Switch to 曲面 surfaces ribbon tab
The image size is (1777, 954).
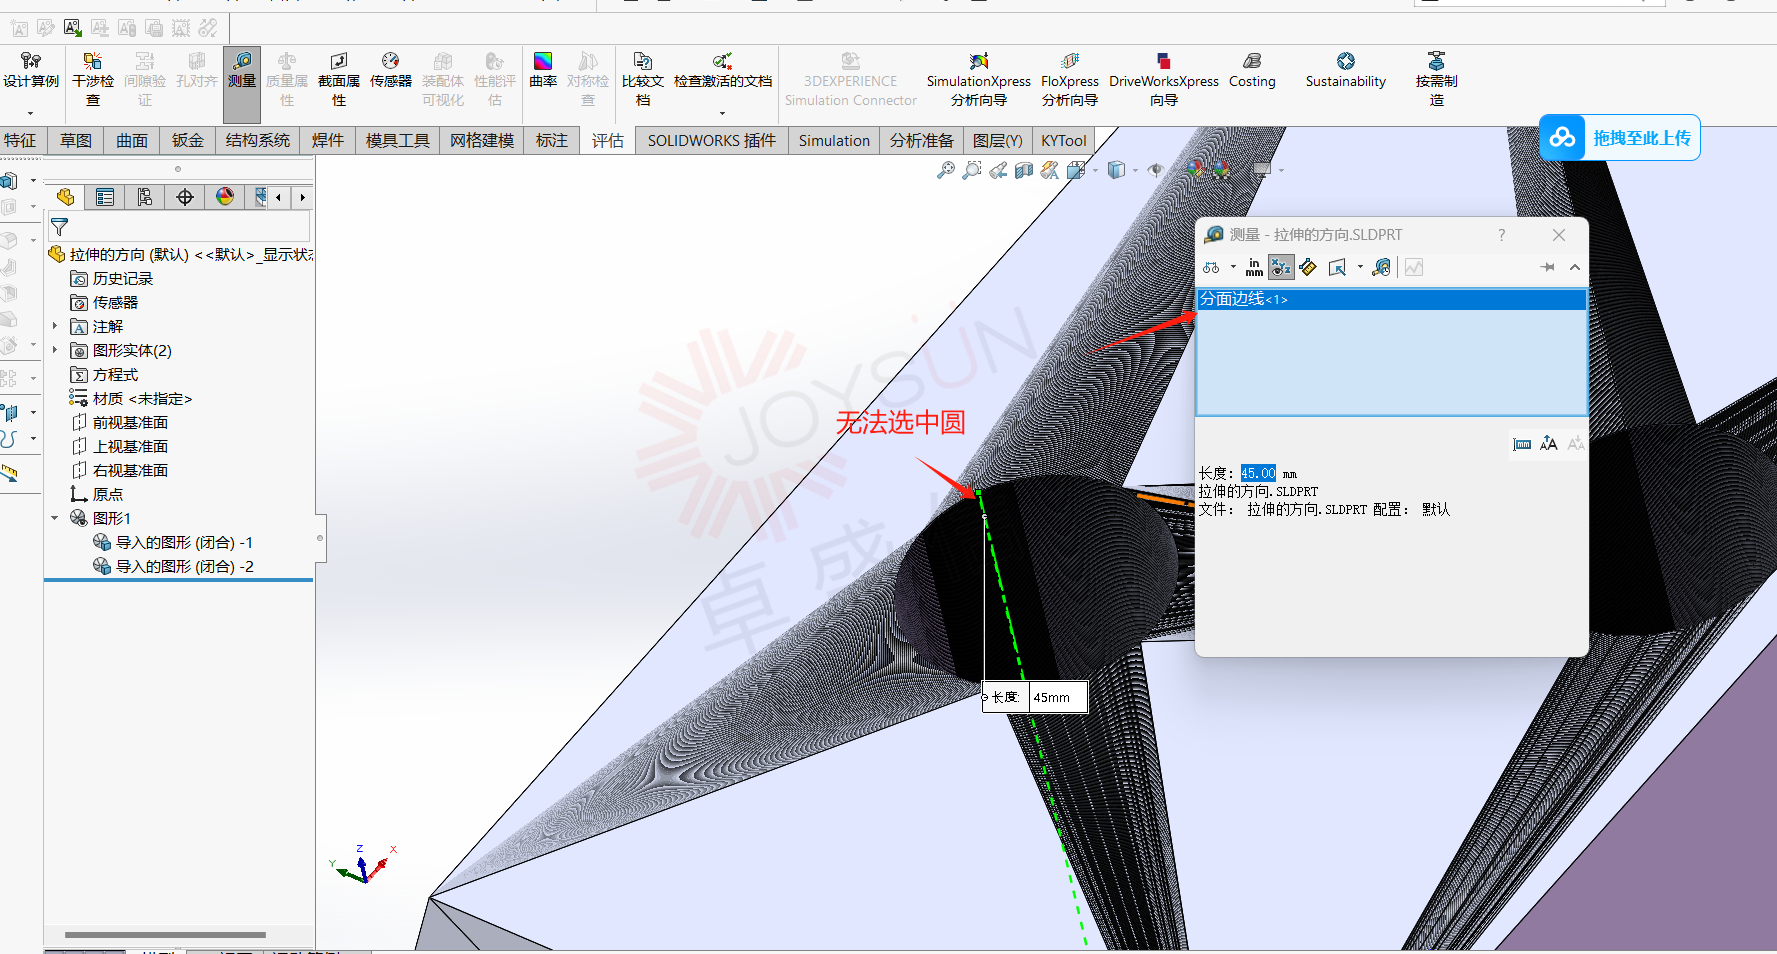click(x=132, y=141)
